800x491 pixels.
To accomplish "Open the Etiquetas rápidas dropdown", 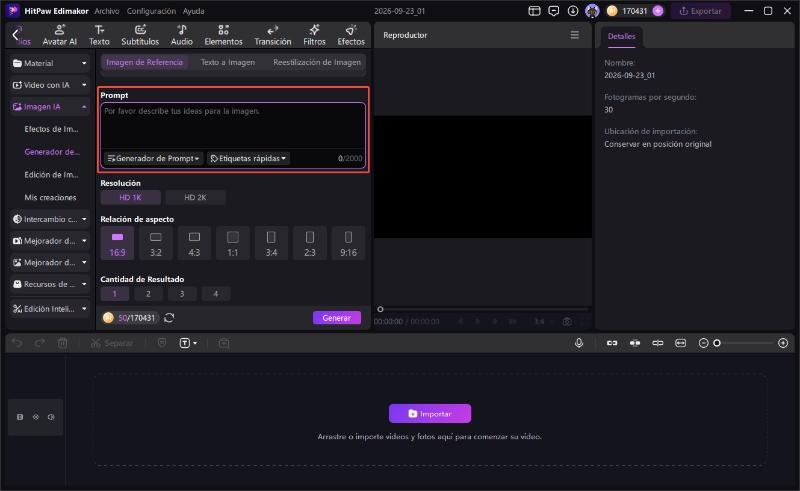I will click(248, 158).
